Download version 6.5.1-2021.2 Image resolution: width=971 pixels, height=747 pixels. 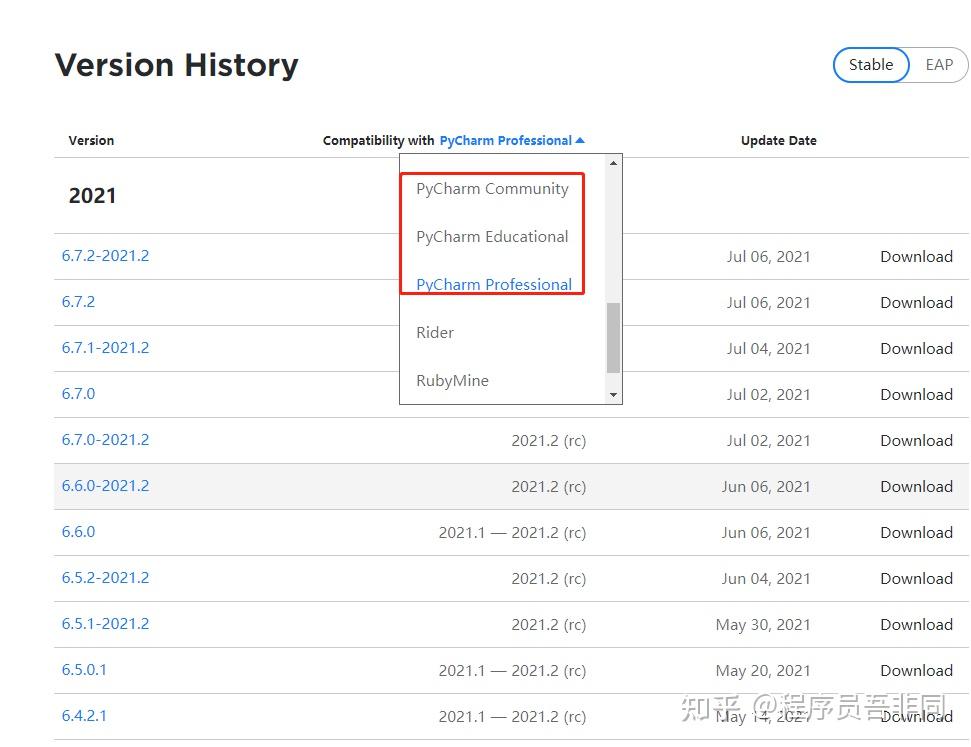tap(916, 625)
